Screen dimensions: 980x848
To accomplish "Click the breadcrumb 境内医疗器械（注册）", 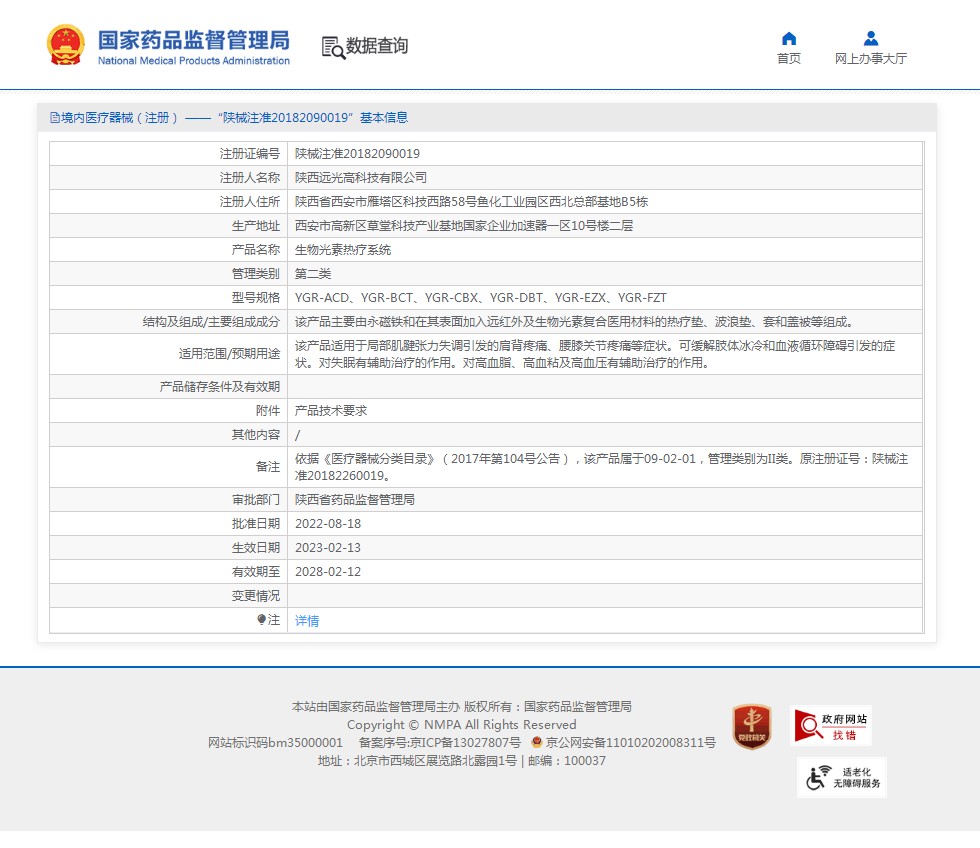I will click(x=119, y=117).
